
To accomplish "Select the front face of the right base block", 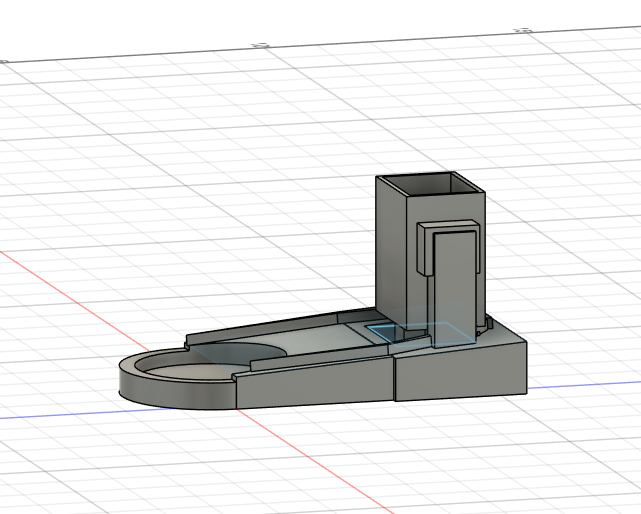I will coord(460,374).
